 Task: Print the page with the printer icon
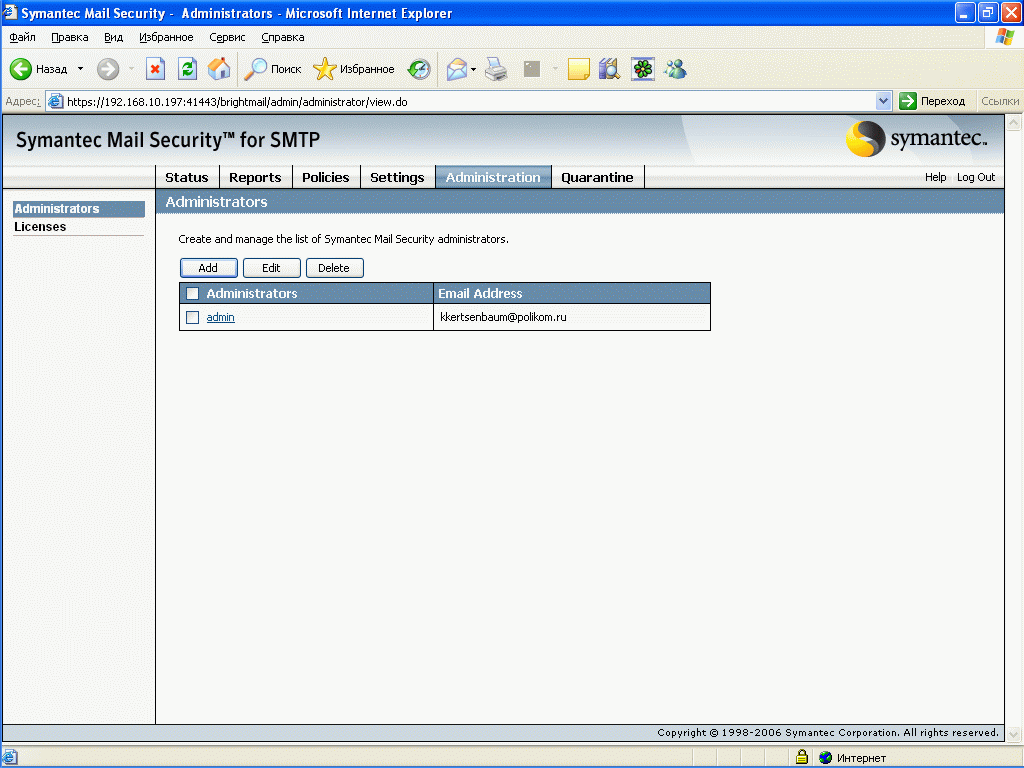click(496, 69)
